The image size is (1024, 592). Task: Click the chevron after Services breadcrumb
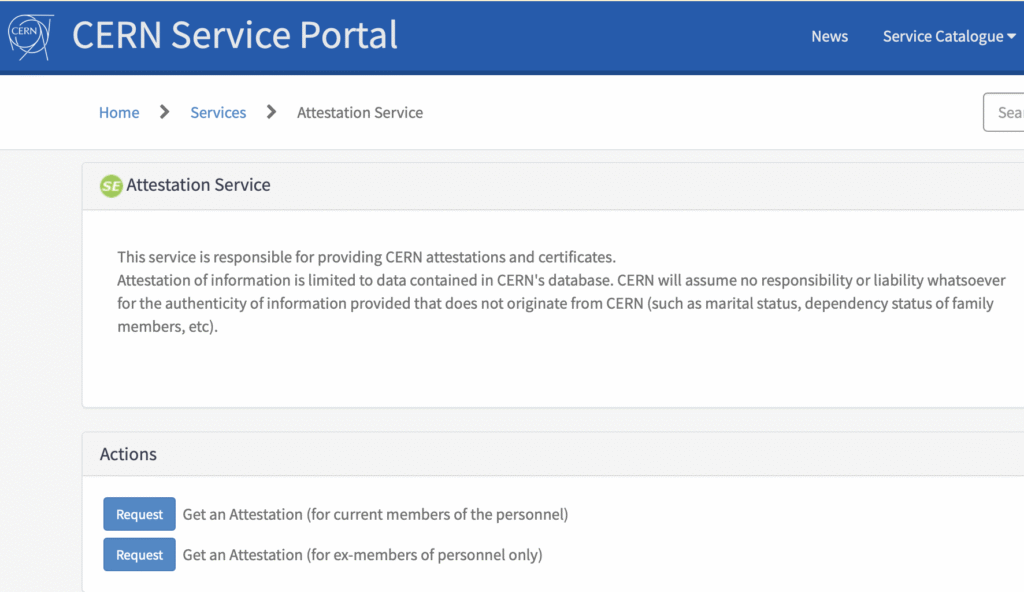[x=271, y=112]
